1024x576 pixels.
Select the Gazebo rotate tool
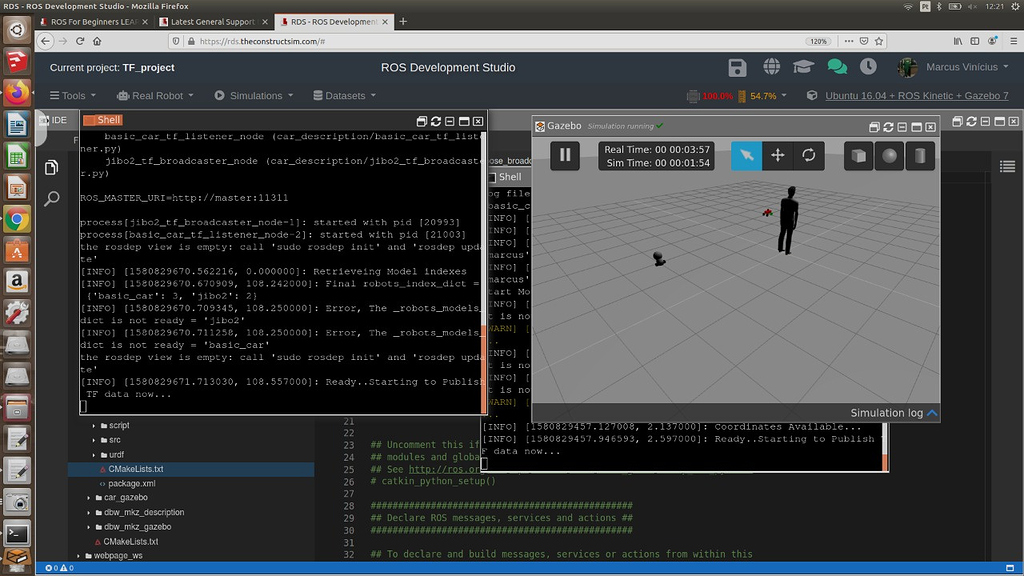[808, 155]
